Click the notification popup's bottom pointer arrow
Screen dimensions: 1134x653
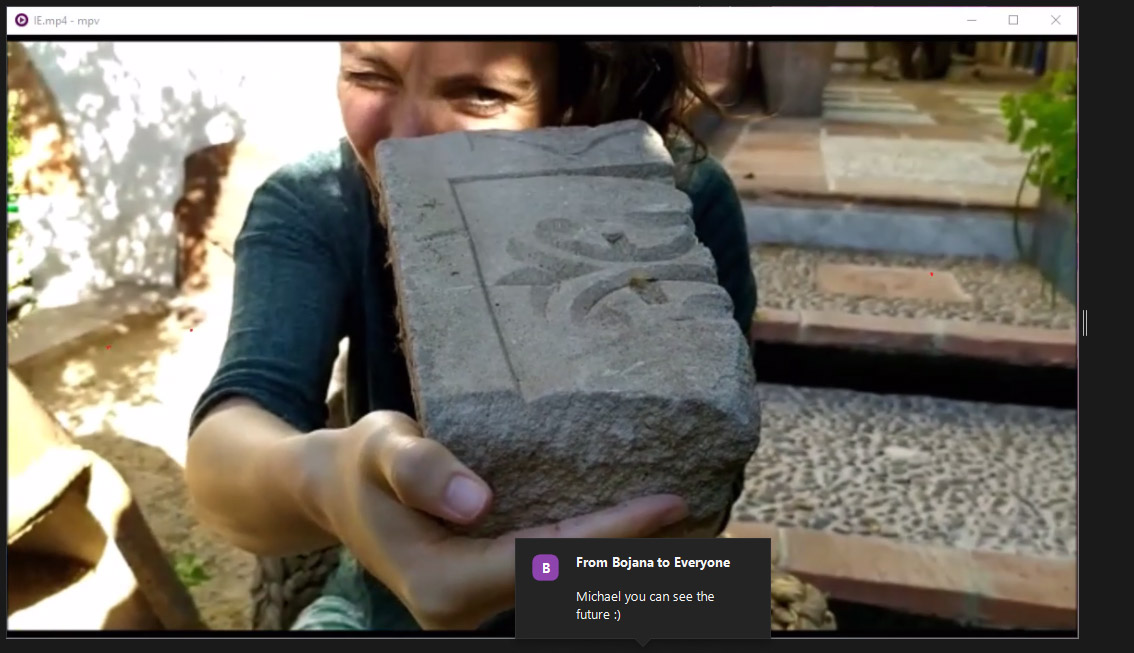[x=642, y=642]
